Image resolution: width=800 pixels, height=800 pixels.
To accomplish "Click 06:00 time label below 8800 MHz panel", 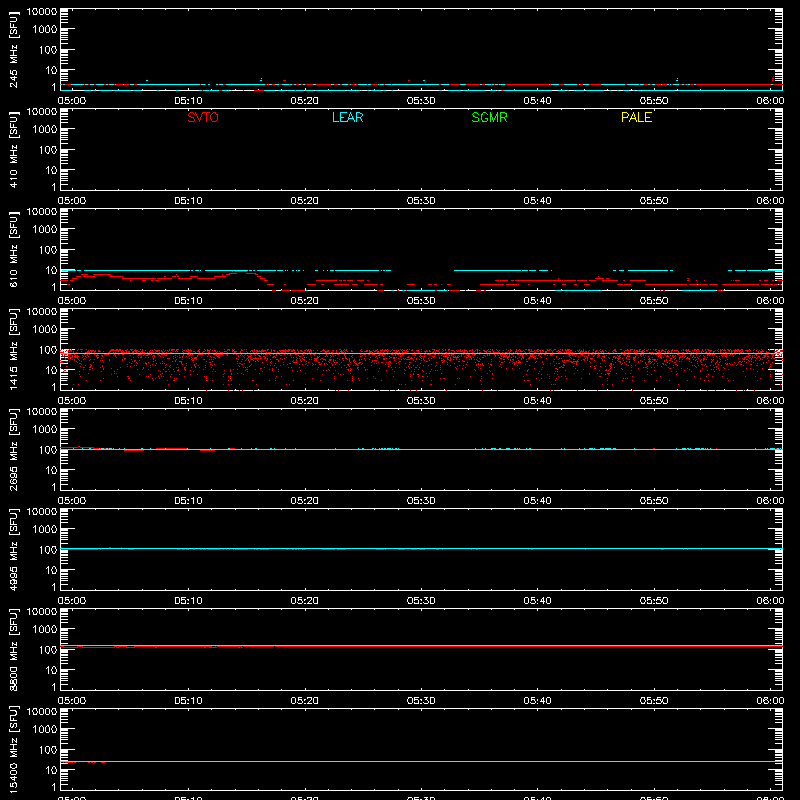I will [x=770, y=701].
